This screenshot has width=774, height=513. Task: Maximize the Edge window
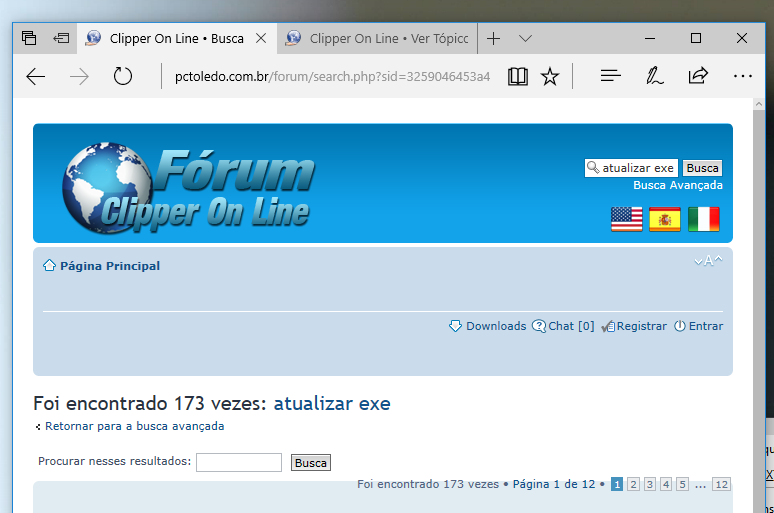pyautogui.click(x=696, y=38)
